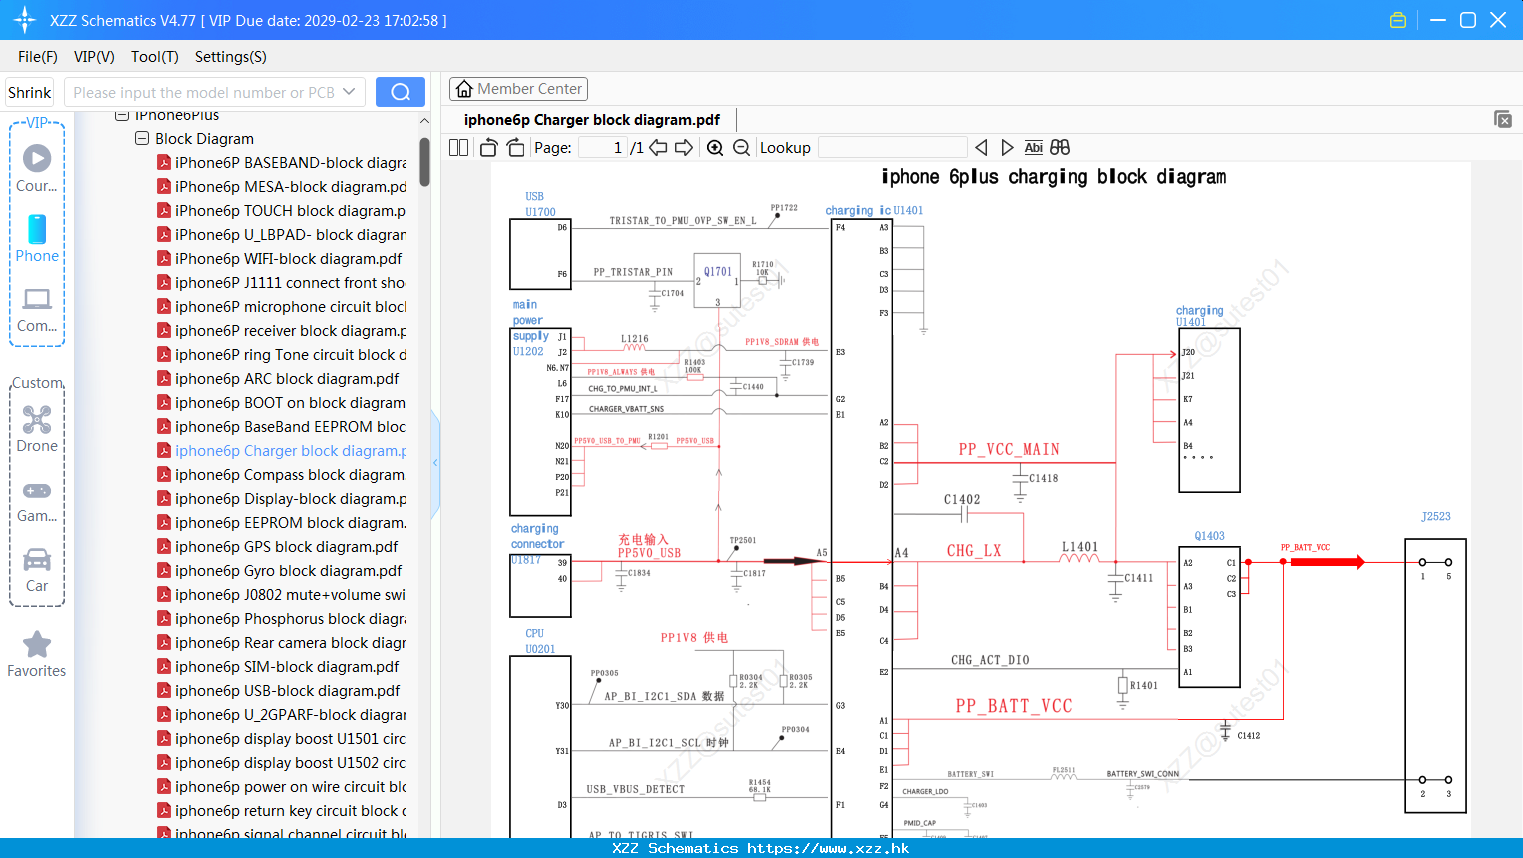Screen dimensions: 1523x858
Task: Rotate the page clockwise
Action: (515, 148)
